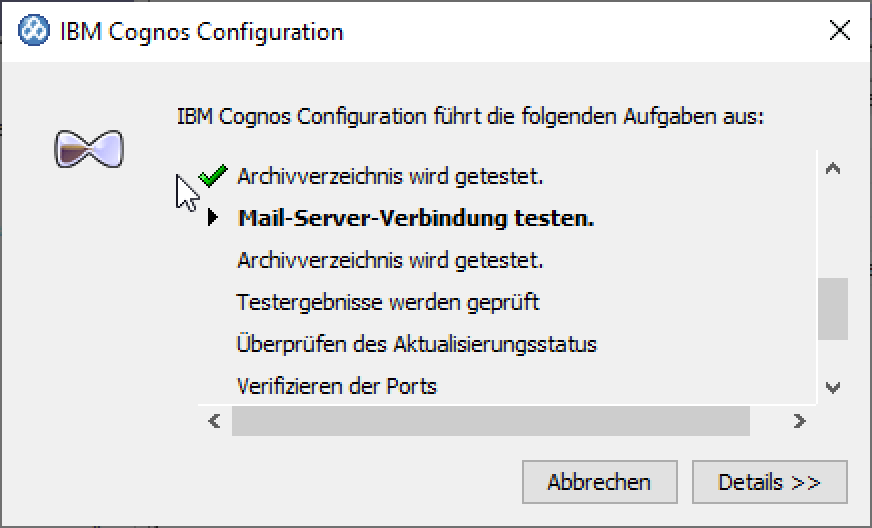Close the IBM Cognos Configuration dialog

840,31
